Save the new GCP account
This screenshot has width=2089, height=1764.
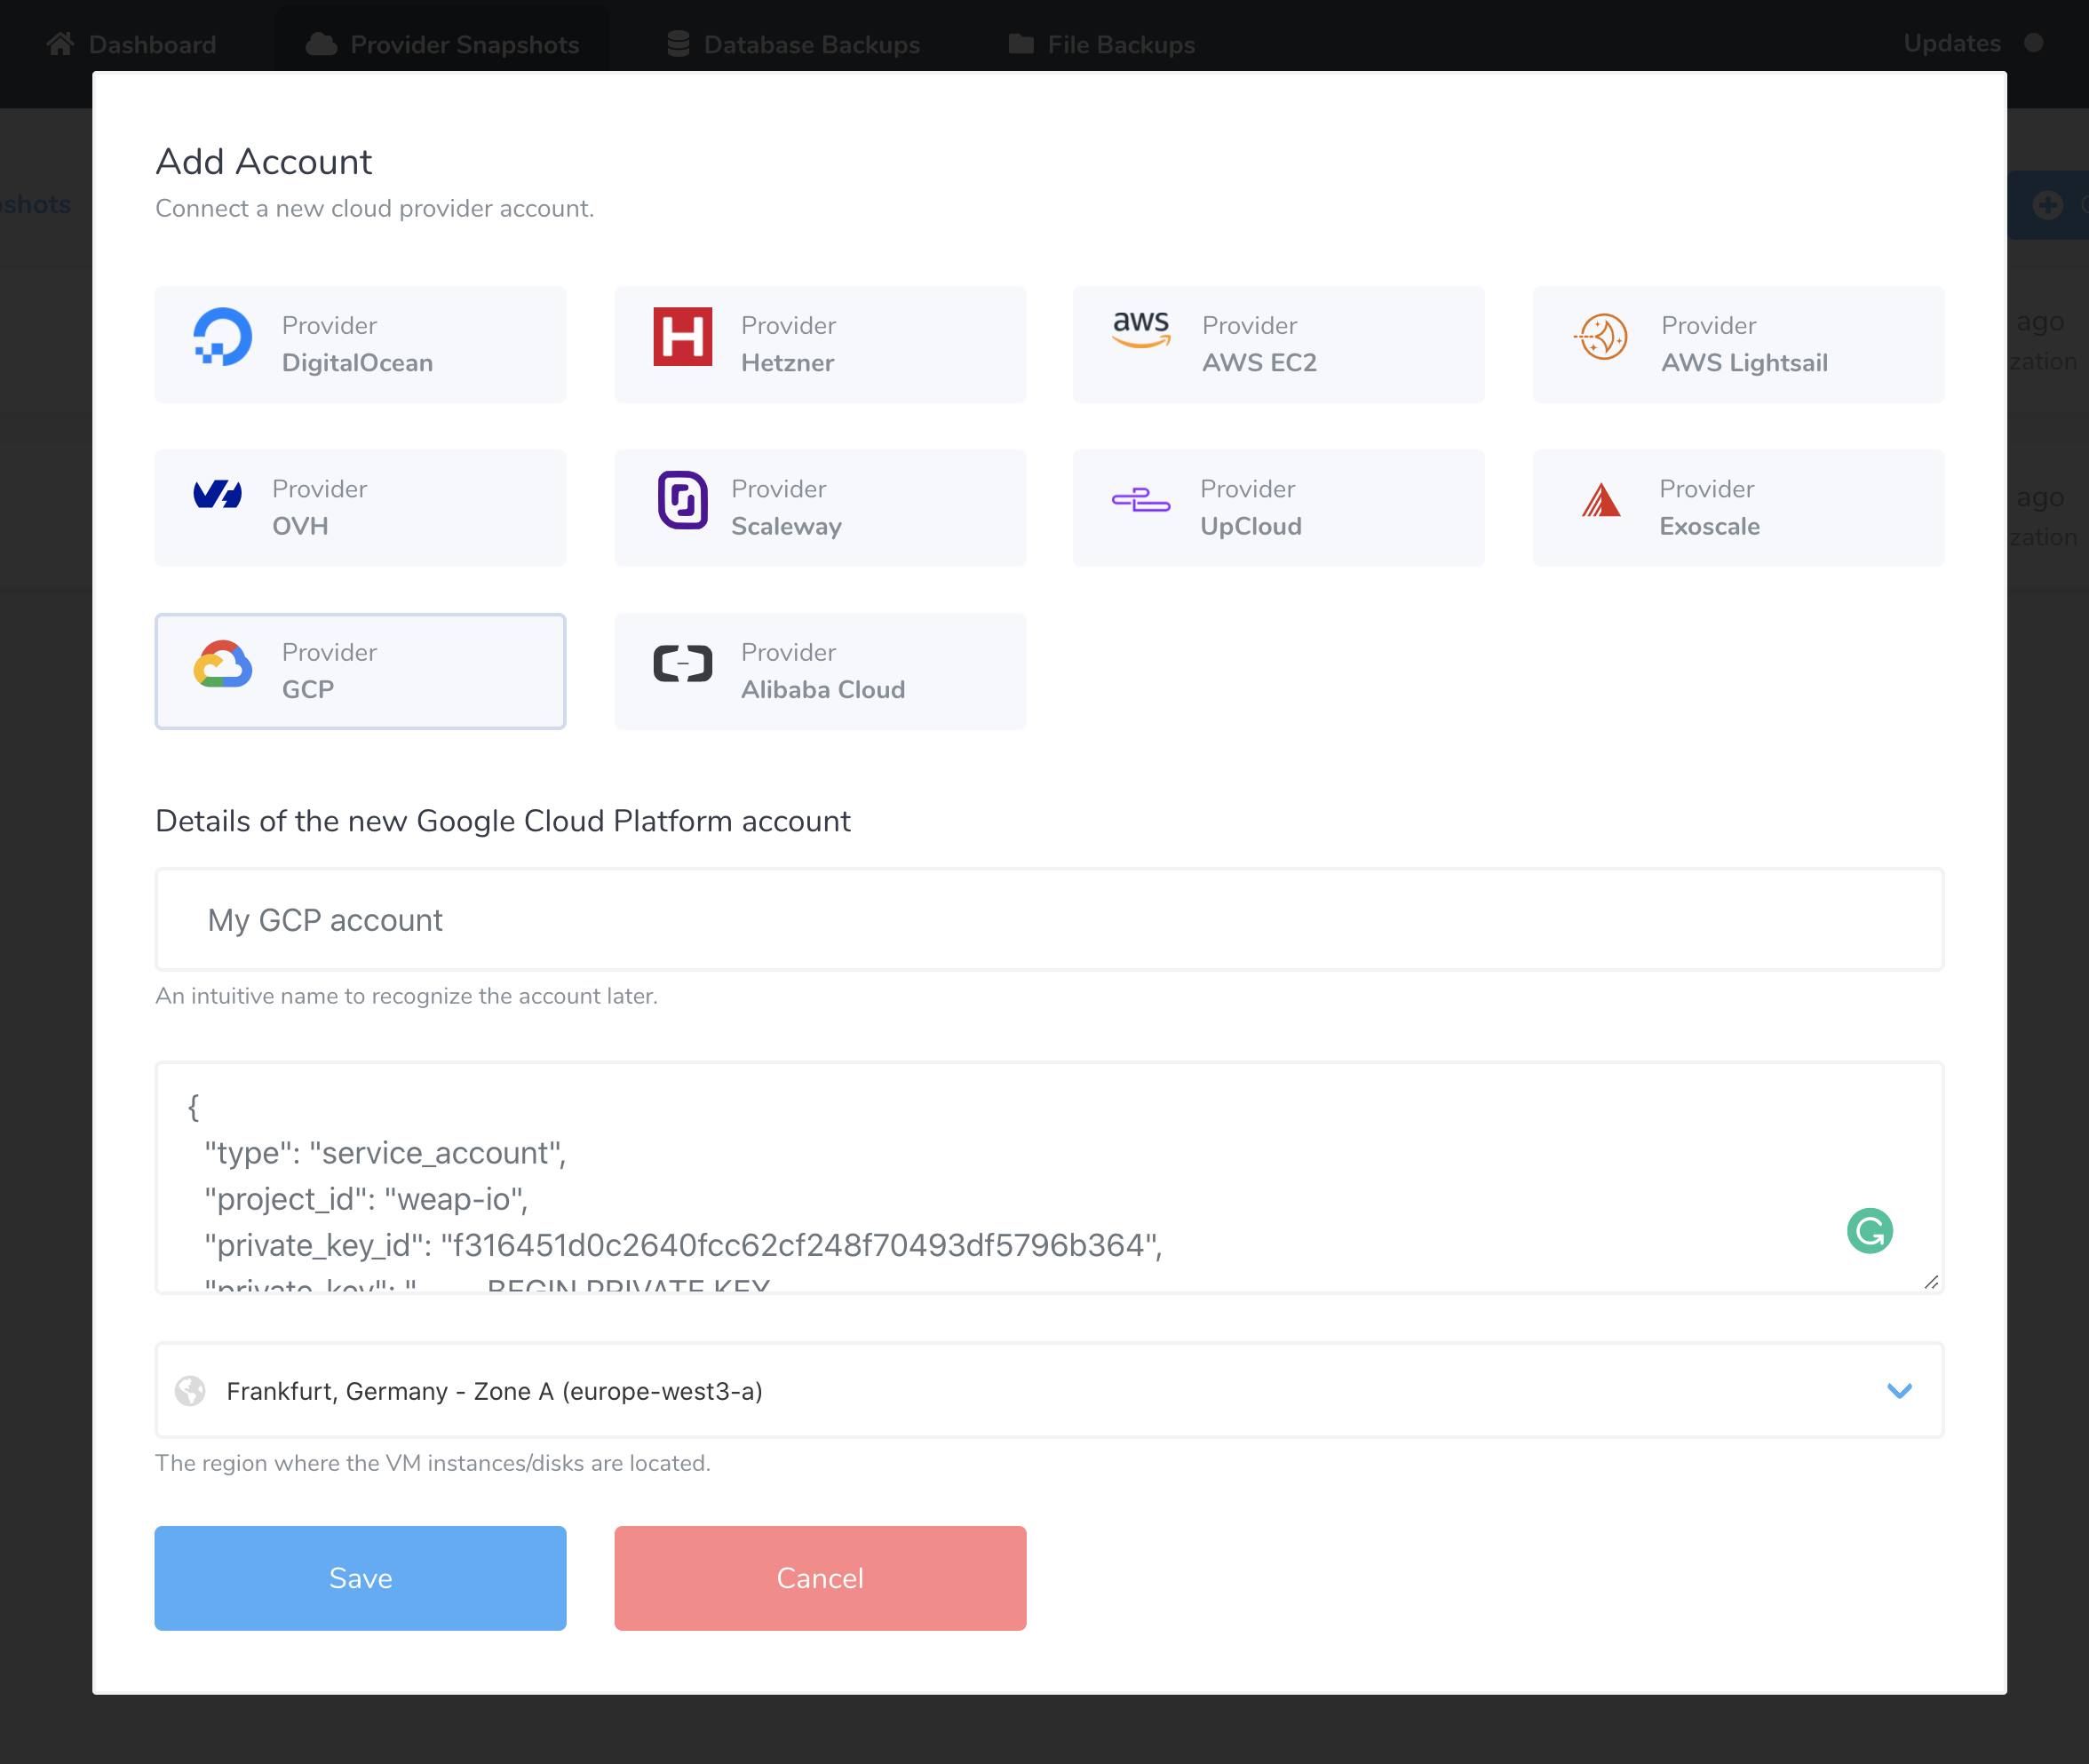click(x=360, y=1578)
